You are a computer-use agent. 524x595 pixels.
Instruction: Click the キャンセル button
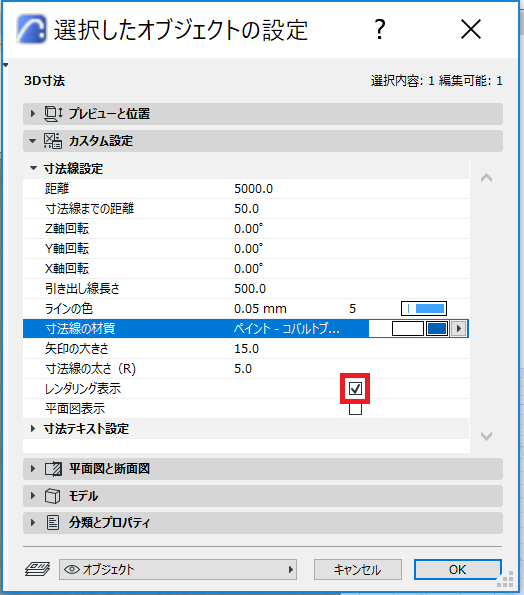pyautogui.click(x=357, y=570)
